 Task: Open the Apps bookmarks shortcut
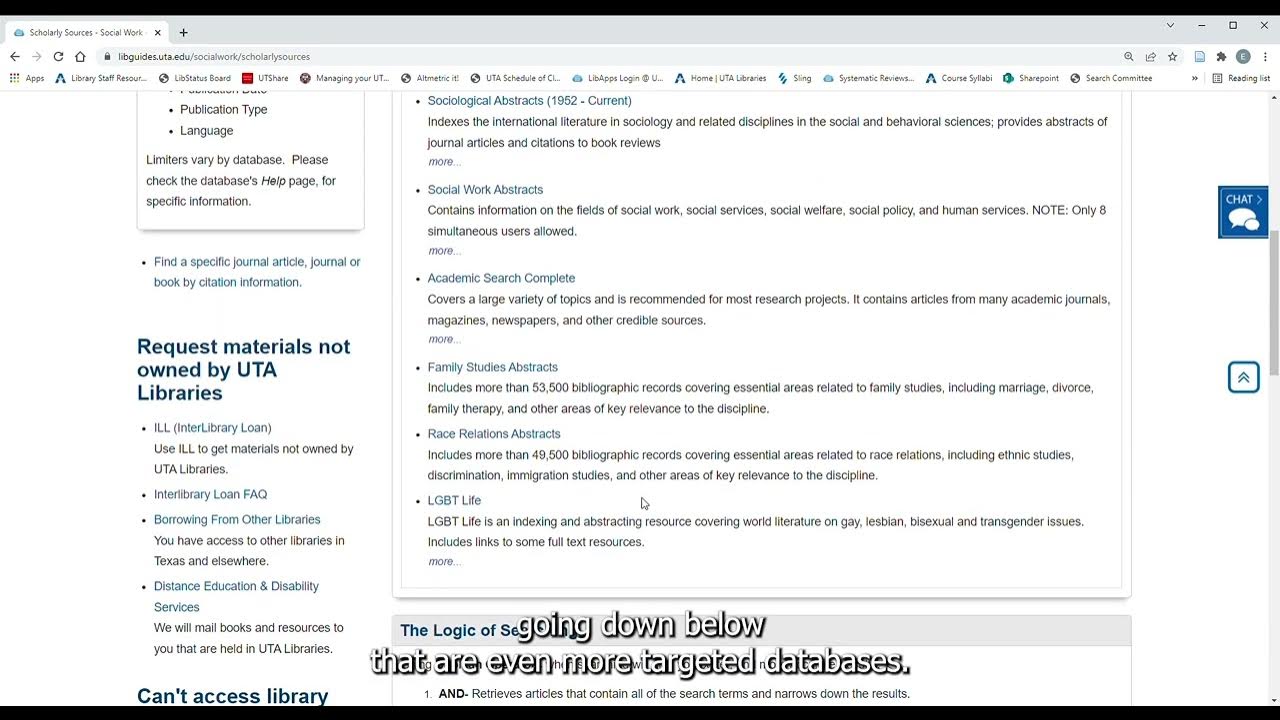pyautogui.click(x=27, y=78)
